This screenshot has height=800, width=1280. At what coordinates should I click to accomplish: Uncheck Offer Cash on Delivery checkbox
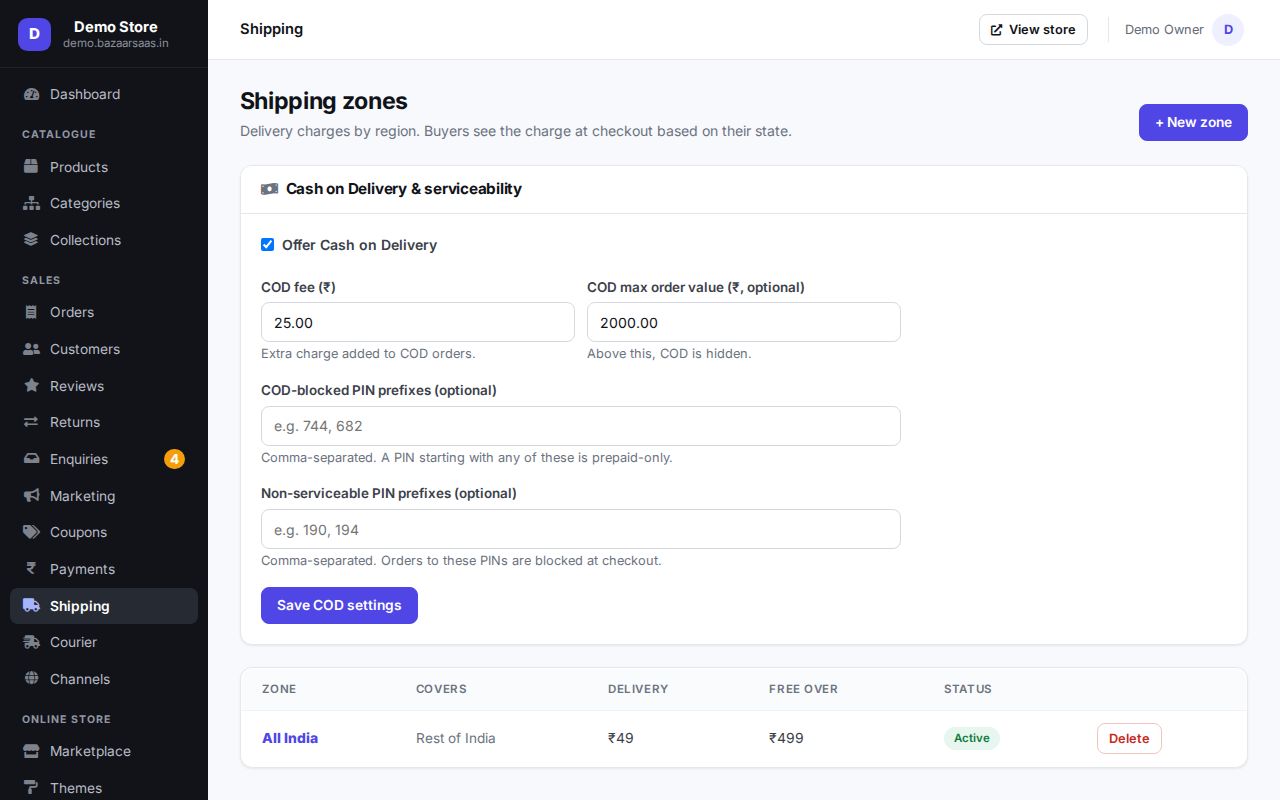267,245
